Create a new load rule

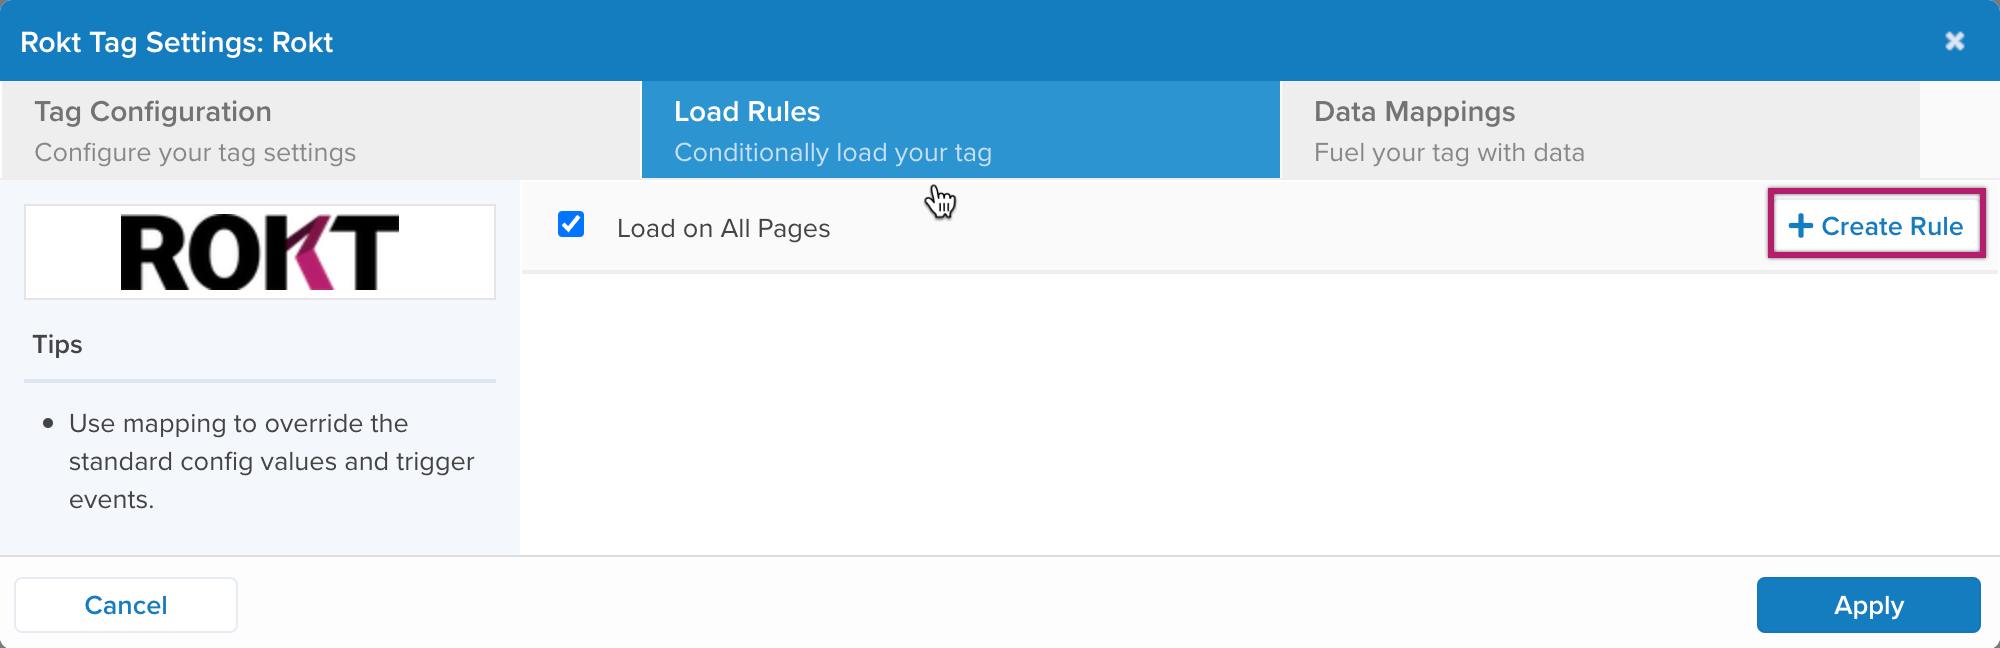[1876, 226]
